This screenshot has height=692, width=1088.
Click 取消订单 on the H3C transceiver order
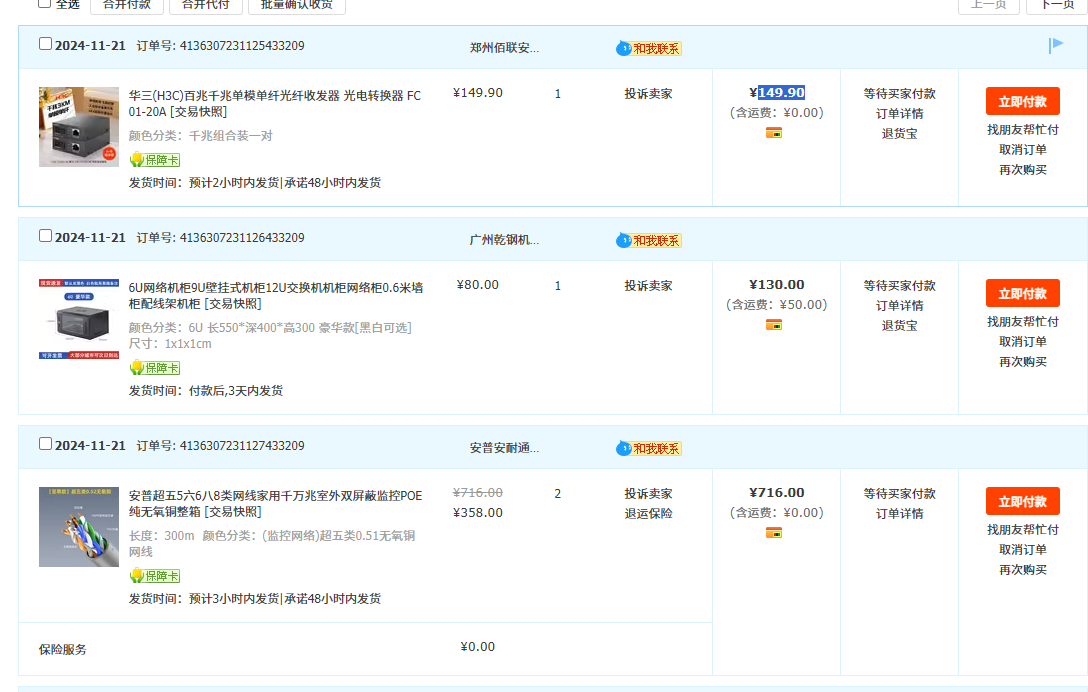[x=1022, y=150]
